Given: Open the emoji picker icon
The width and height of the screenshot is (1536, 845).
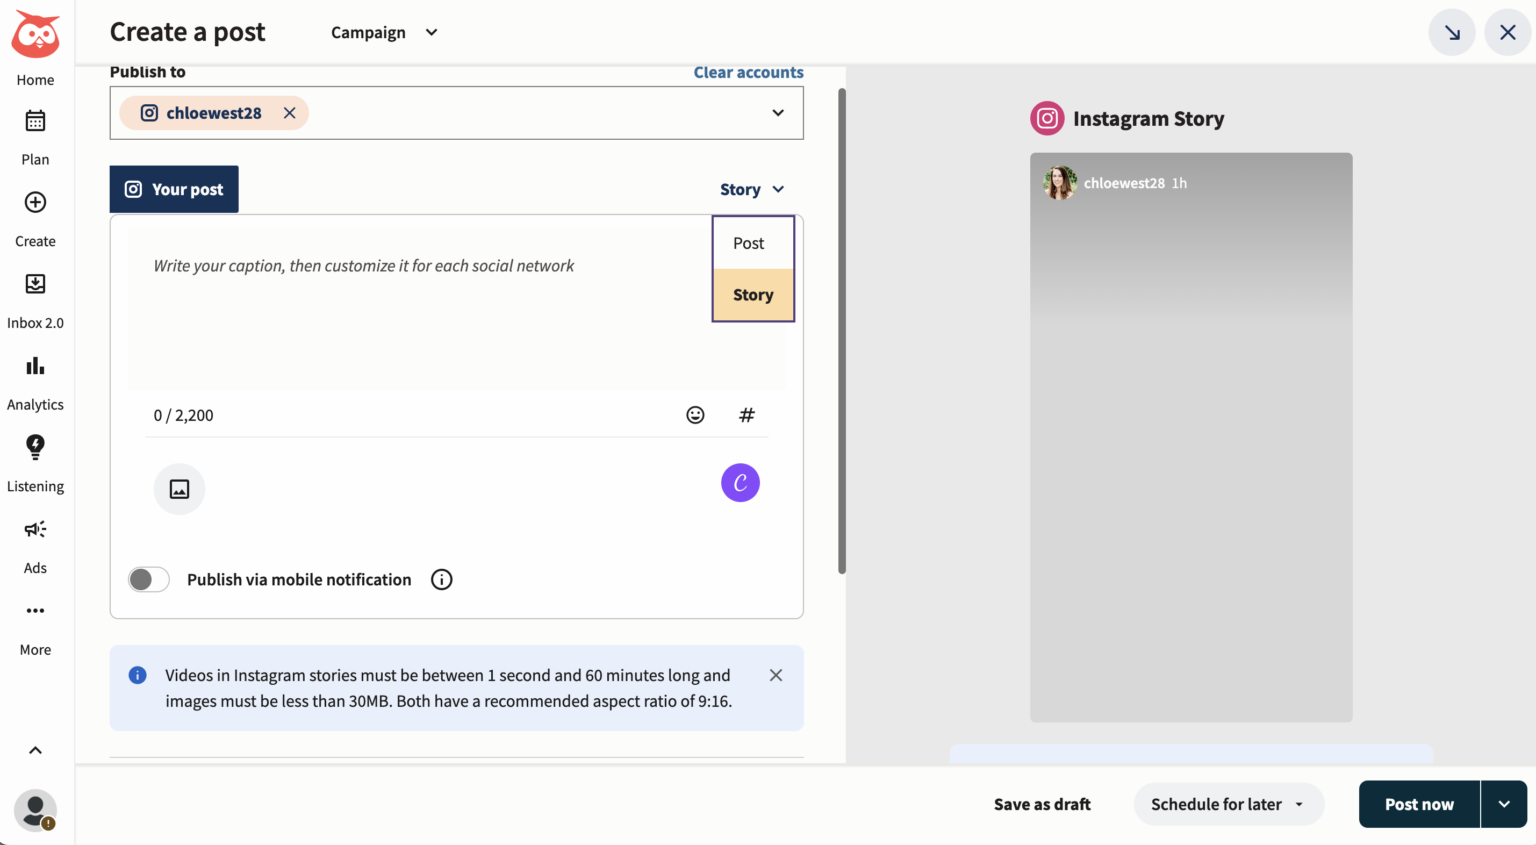Looking at the screenshot, I should pos(695,415).
